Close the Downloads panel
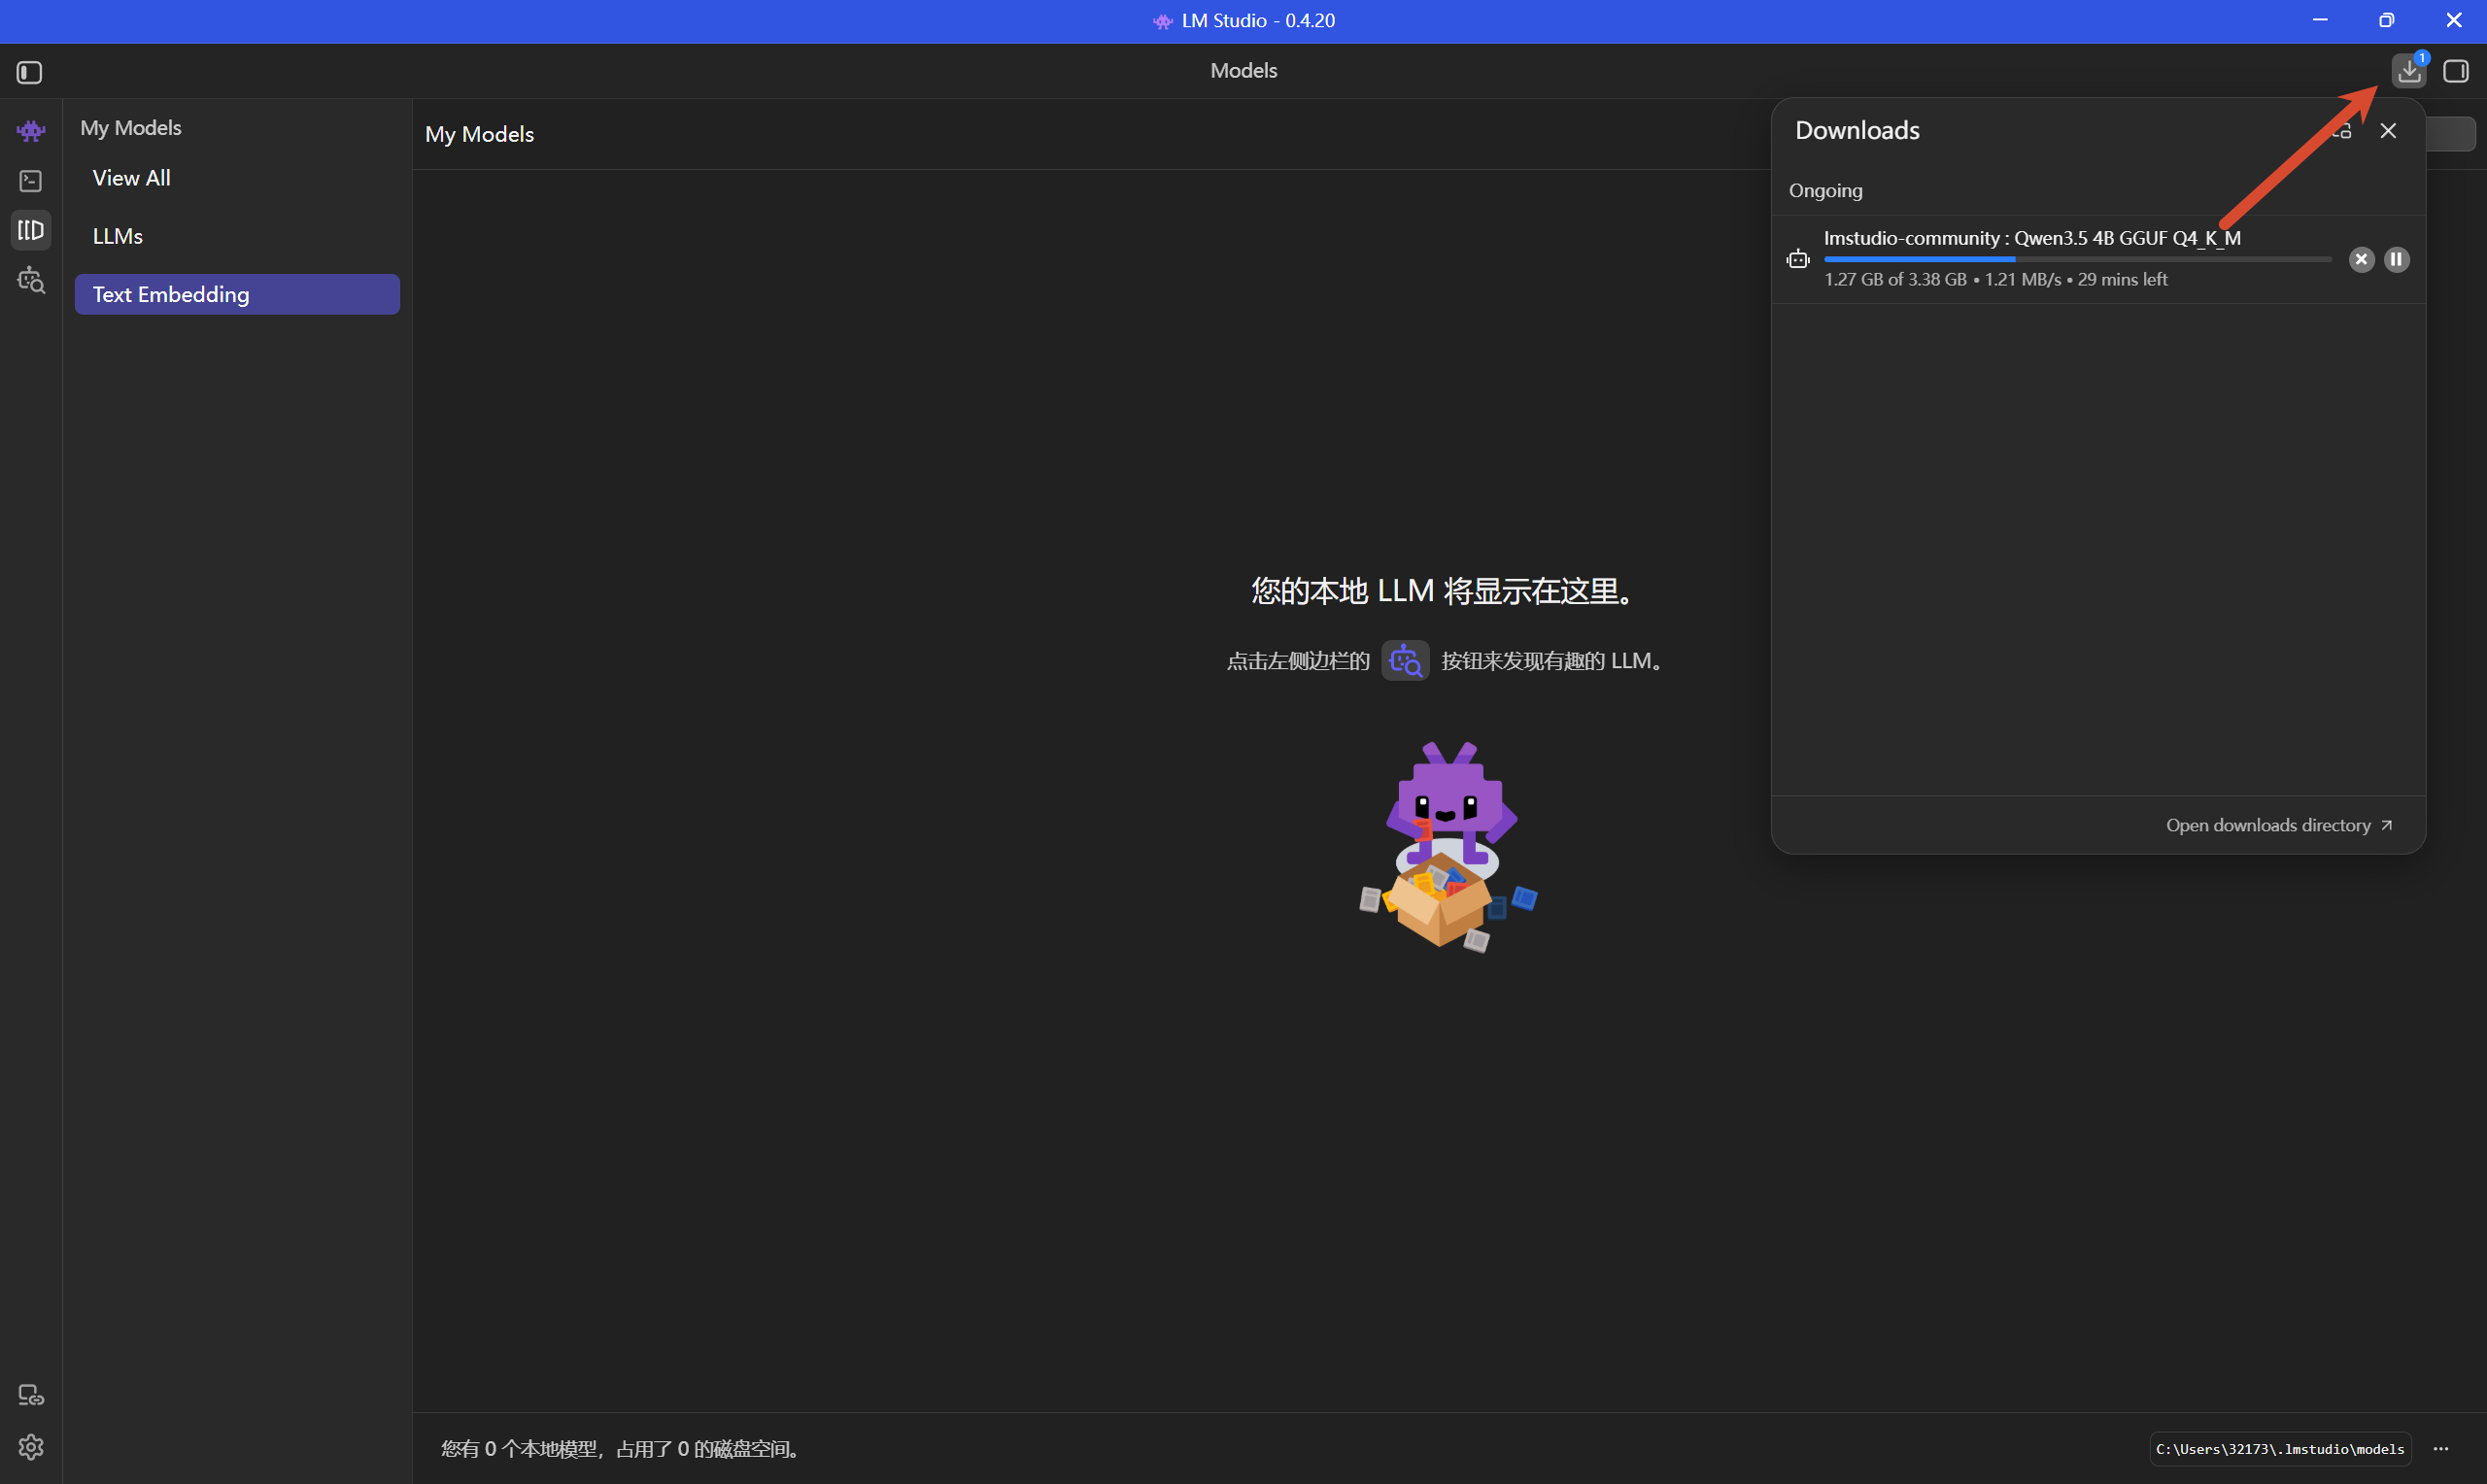 click(x=2388, y=131)
